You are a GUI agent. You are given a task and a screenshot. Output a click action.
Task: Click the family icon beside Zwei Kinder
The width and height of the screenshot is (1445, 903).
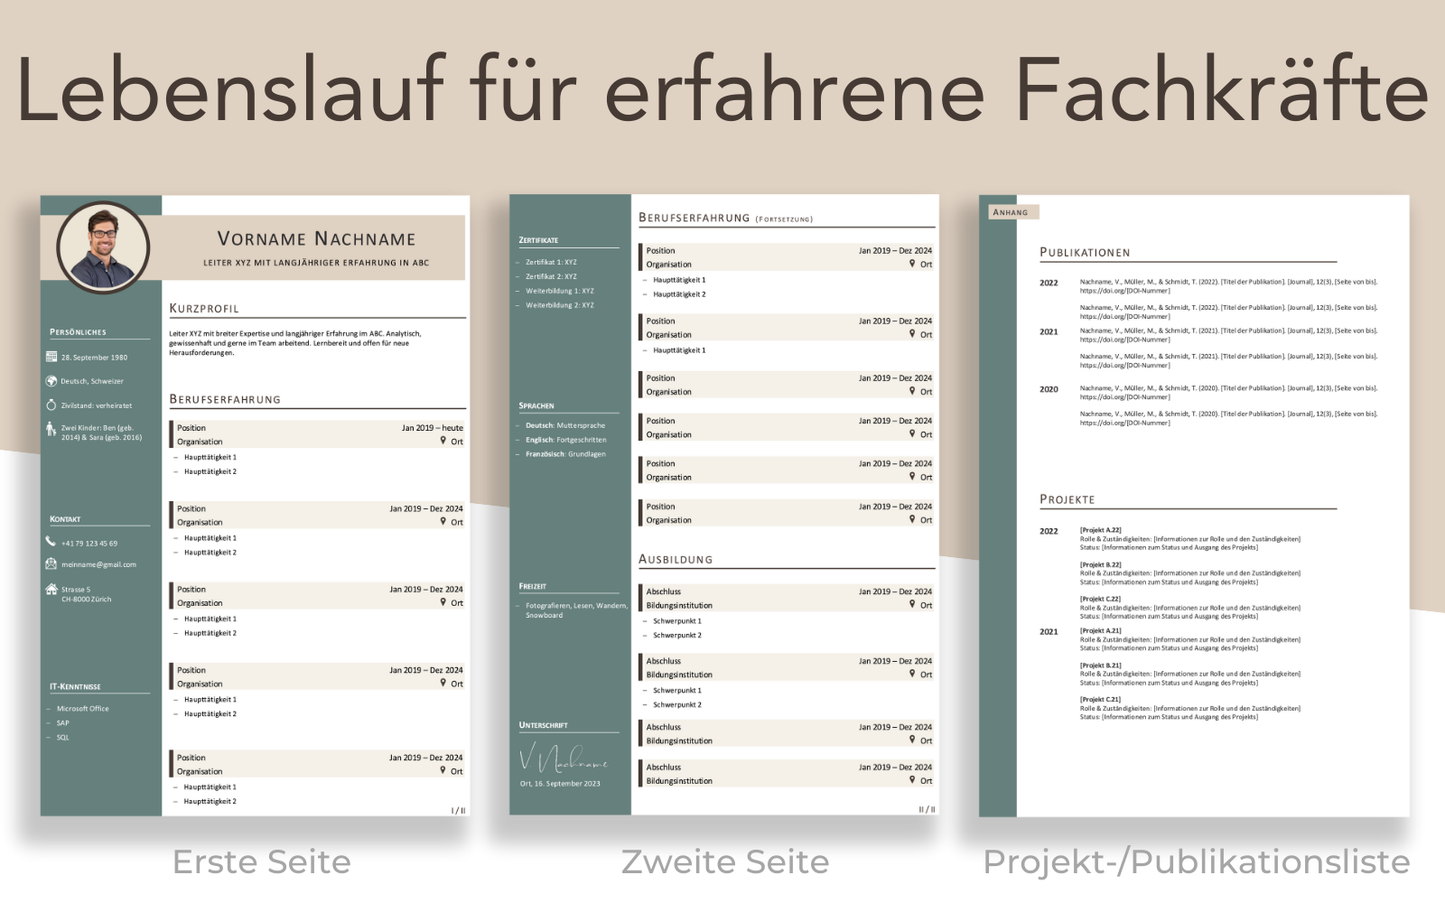[x=51, y=430]
